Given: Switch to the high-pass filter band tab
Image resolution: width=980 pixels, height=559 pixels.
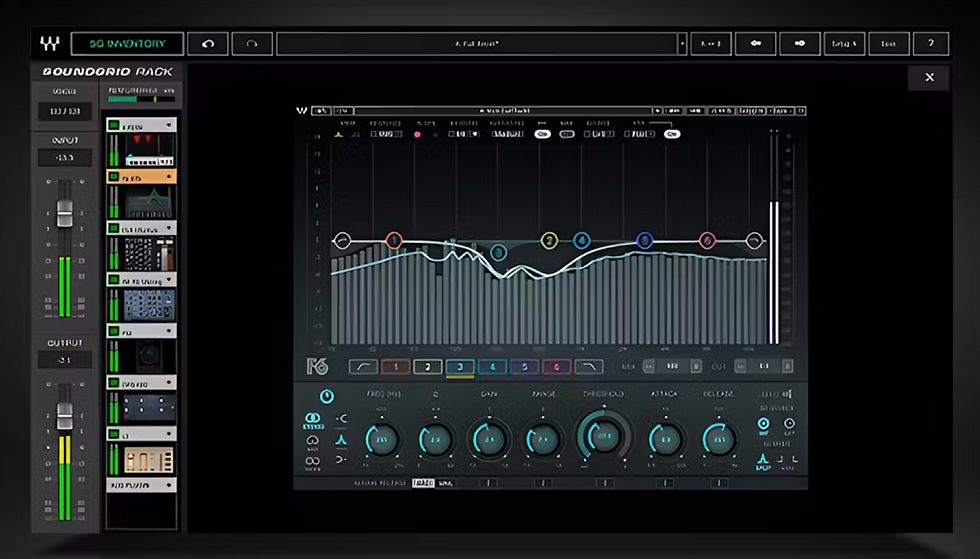Looking at the screenshot, I should click(363, 367).
